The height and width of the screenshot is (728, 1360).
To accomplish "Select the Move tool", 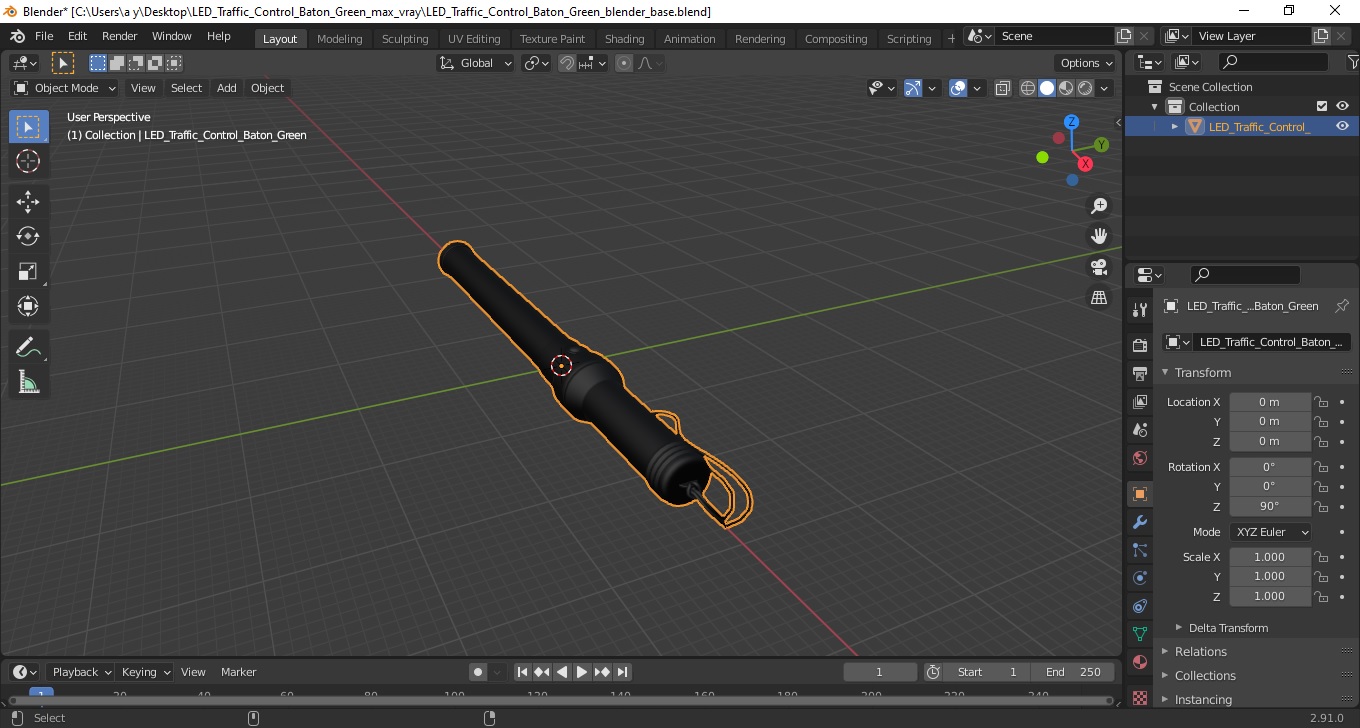I will [28, 202].
